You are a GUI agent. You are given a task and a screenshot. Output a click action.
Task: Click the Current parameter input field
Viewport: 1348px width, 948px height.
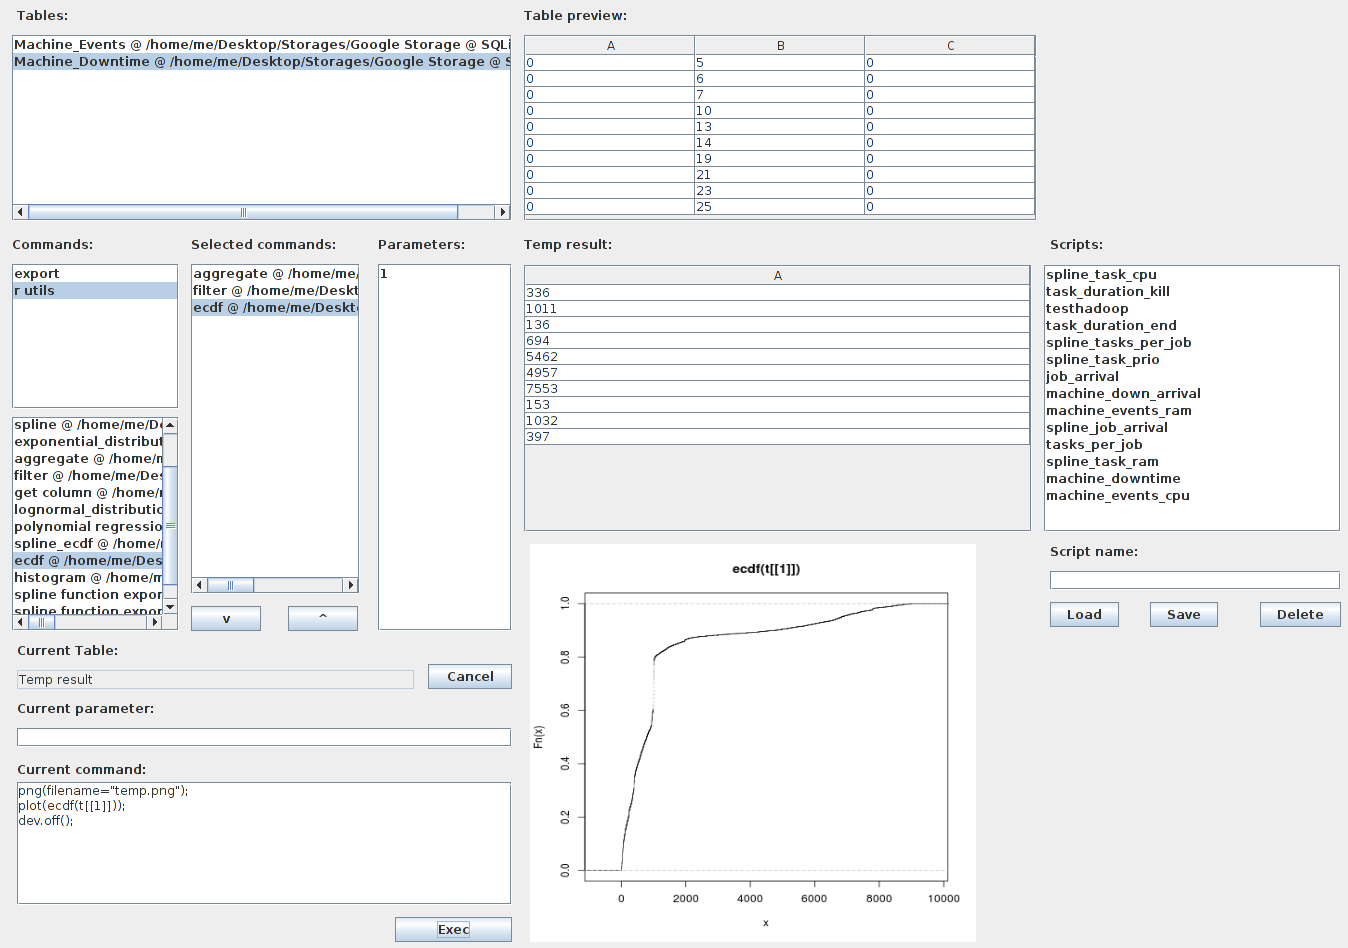click(264, 737)
